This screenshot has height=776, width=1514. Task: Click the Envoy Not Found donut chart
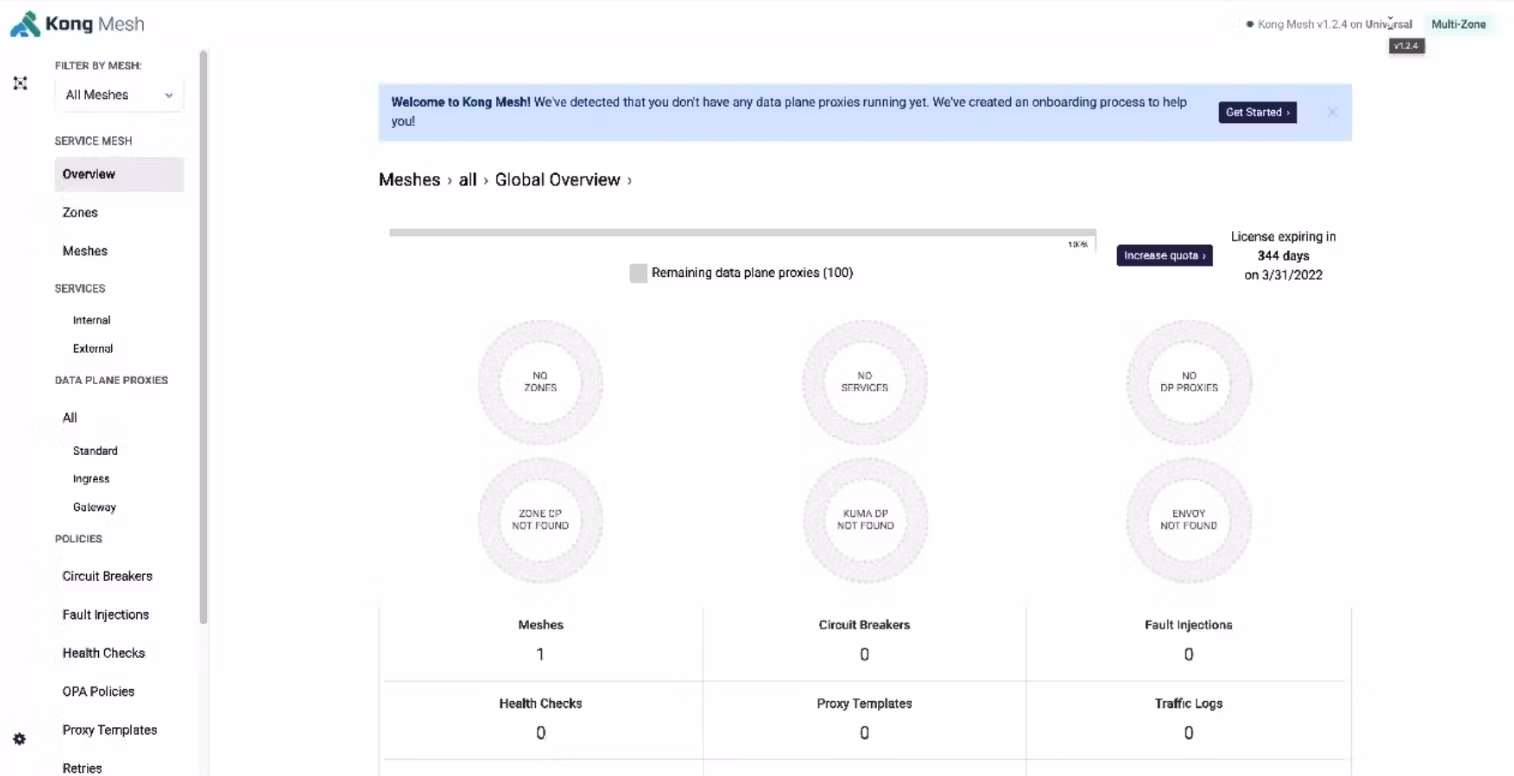[1188, 520]
